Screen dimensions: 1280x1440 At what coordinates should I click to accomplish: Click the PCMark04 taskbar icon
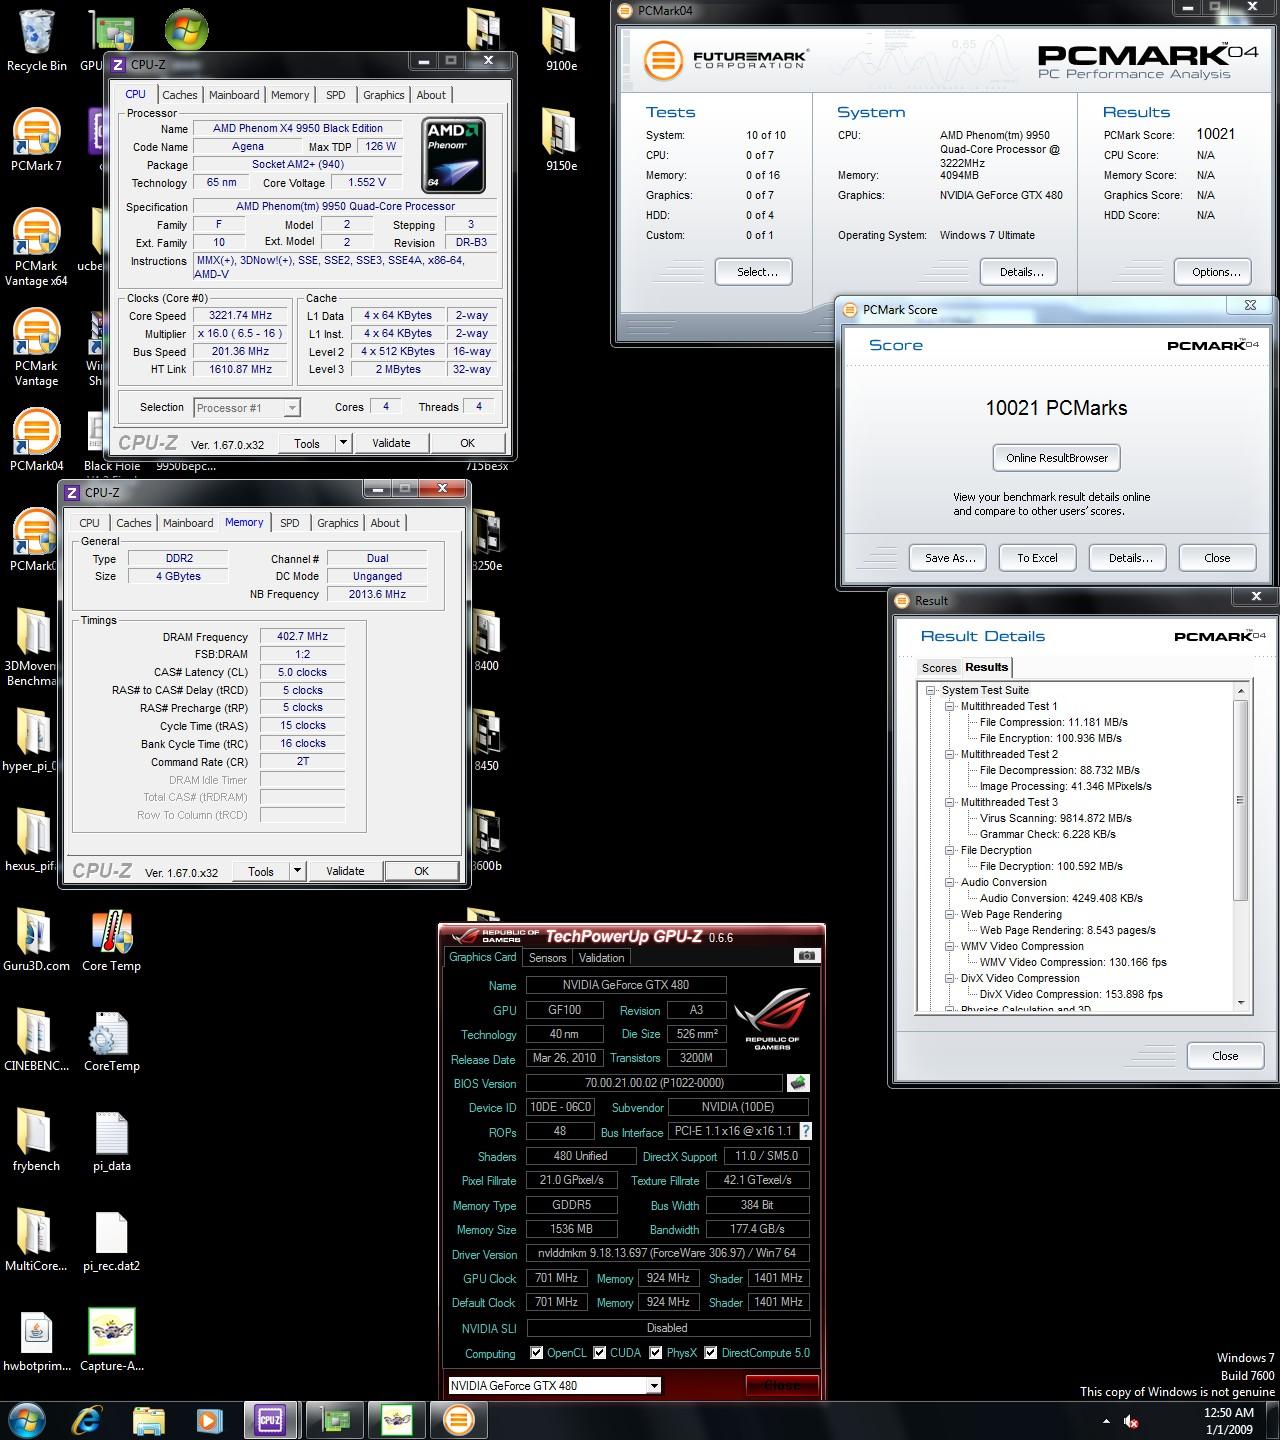click(x=458, y=1419)
